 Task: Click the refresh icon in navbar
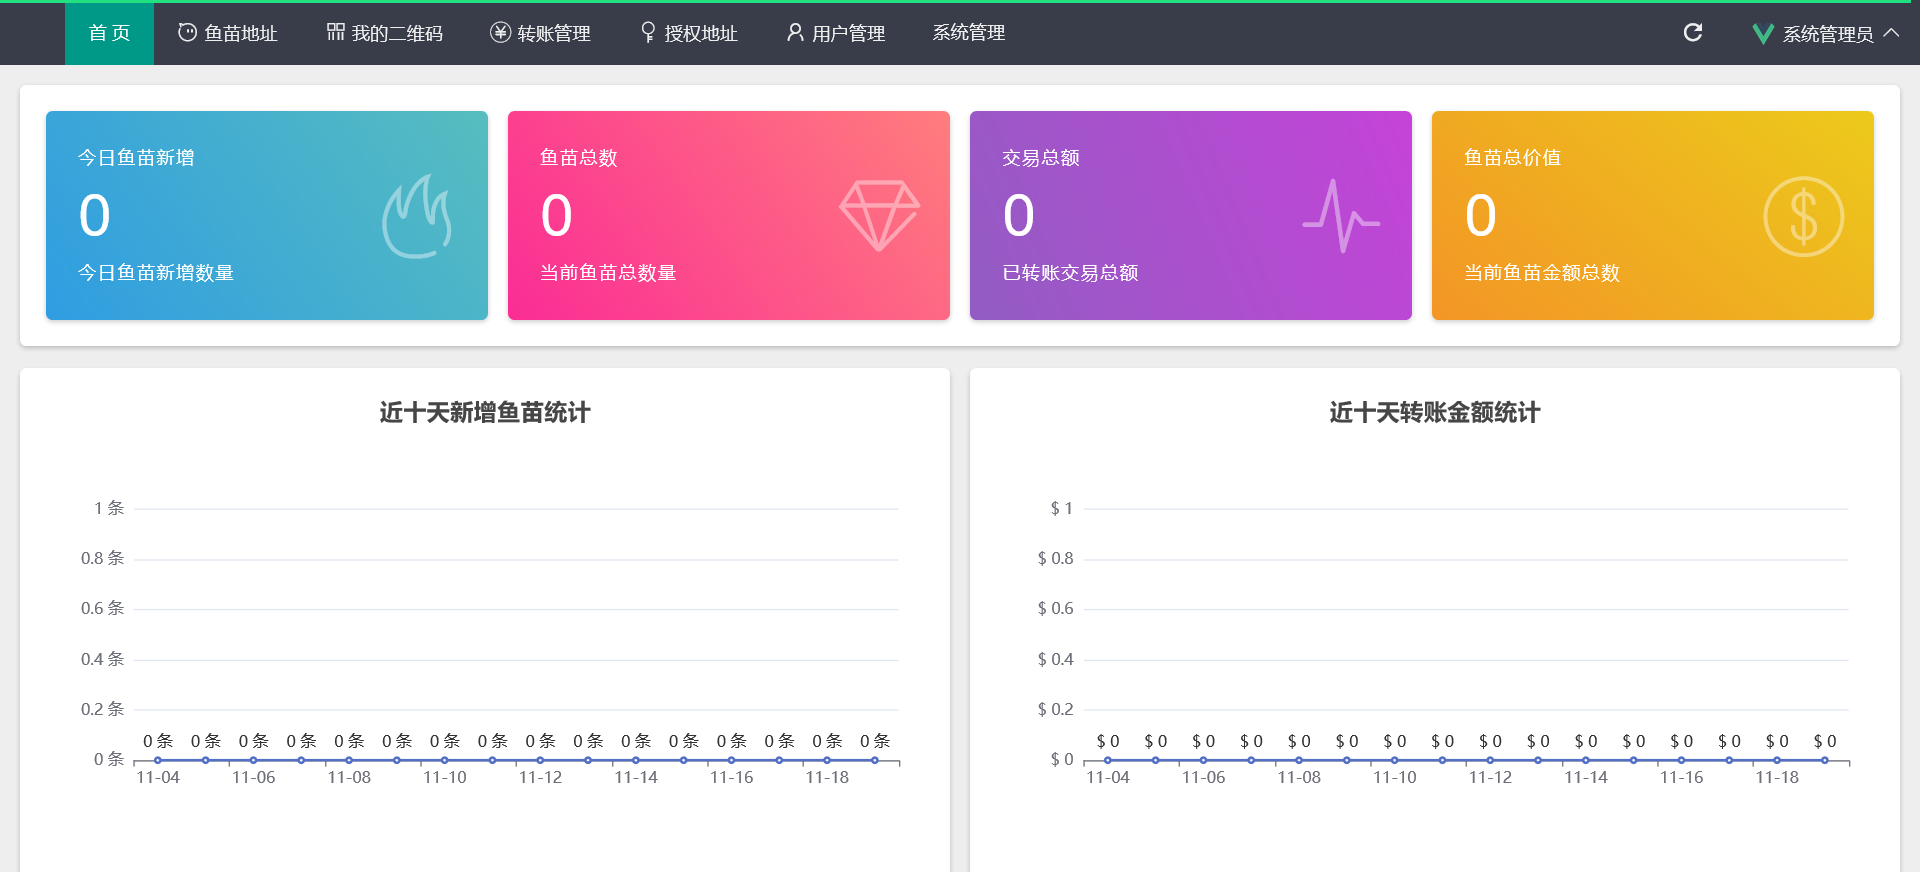1693,32
